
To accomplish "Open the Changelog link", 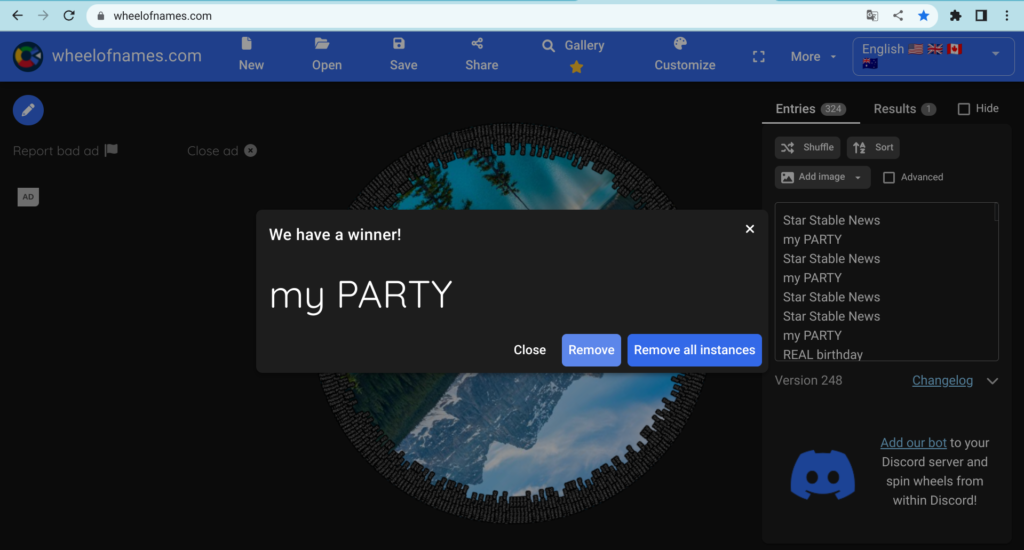I will (x=942, y=381).
